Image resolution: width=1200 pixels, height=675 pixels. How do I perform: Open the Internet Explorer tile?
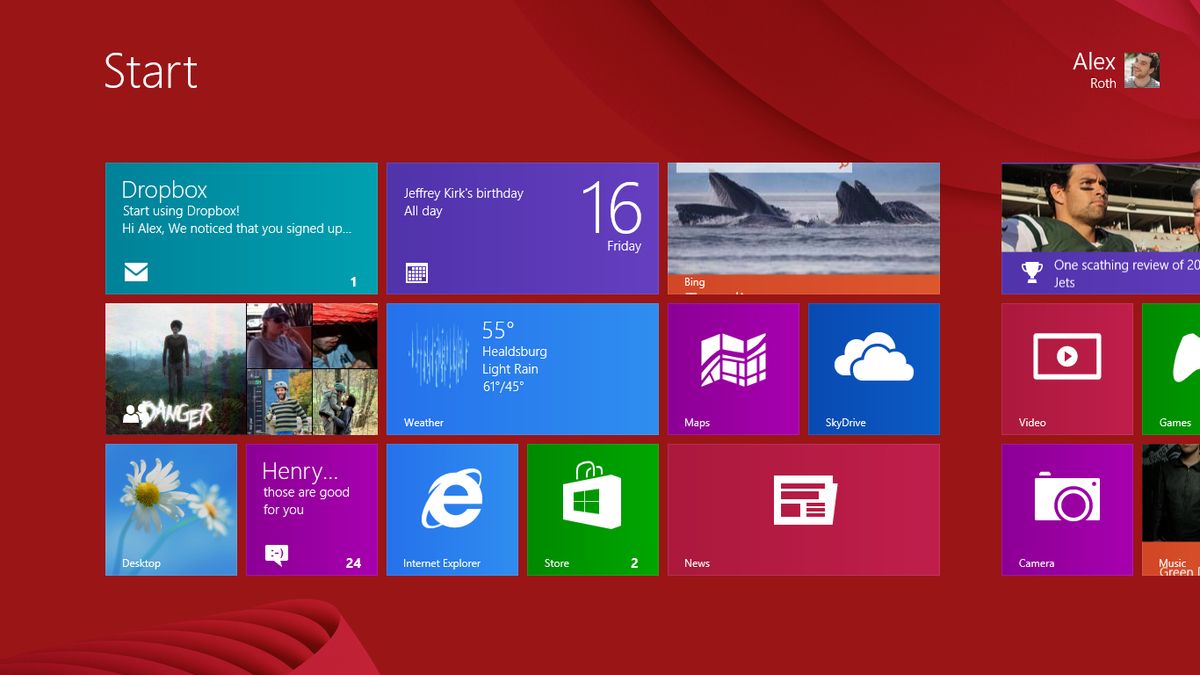pyautogui.click(x=452, y=509)
